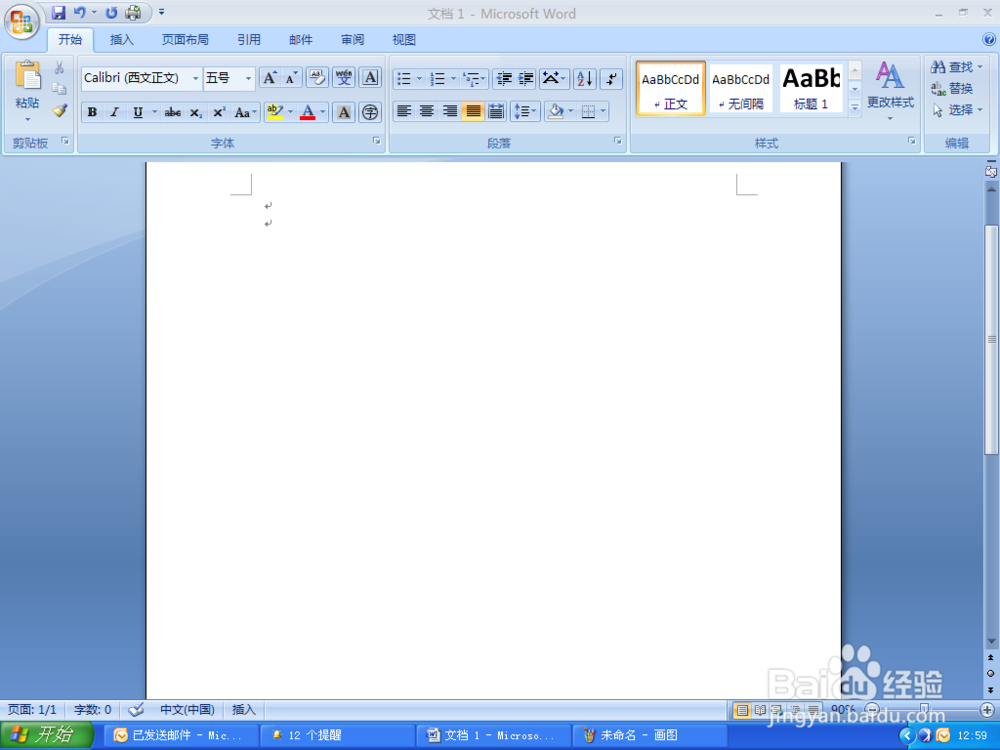Enable center paragraph alignment

tap(426, 112)
